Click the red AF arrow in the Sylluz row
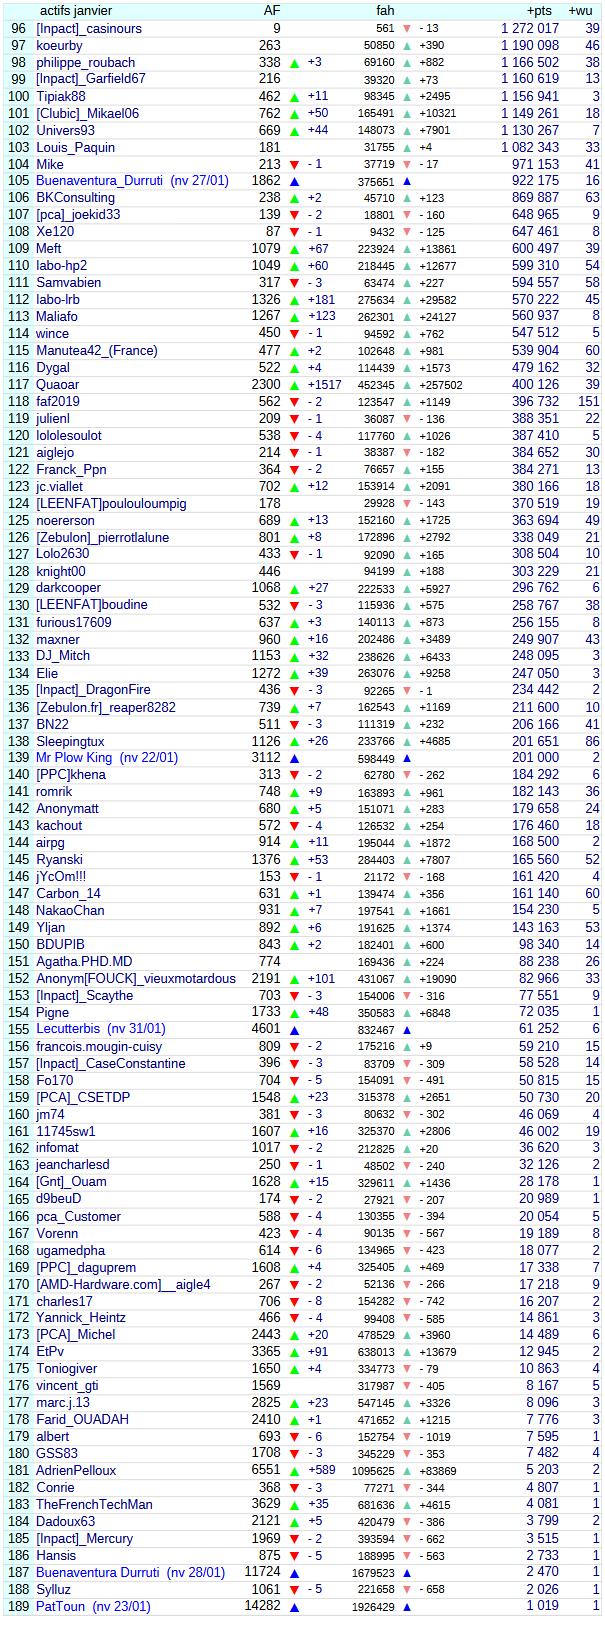 point(294,1590)
